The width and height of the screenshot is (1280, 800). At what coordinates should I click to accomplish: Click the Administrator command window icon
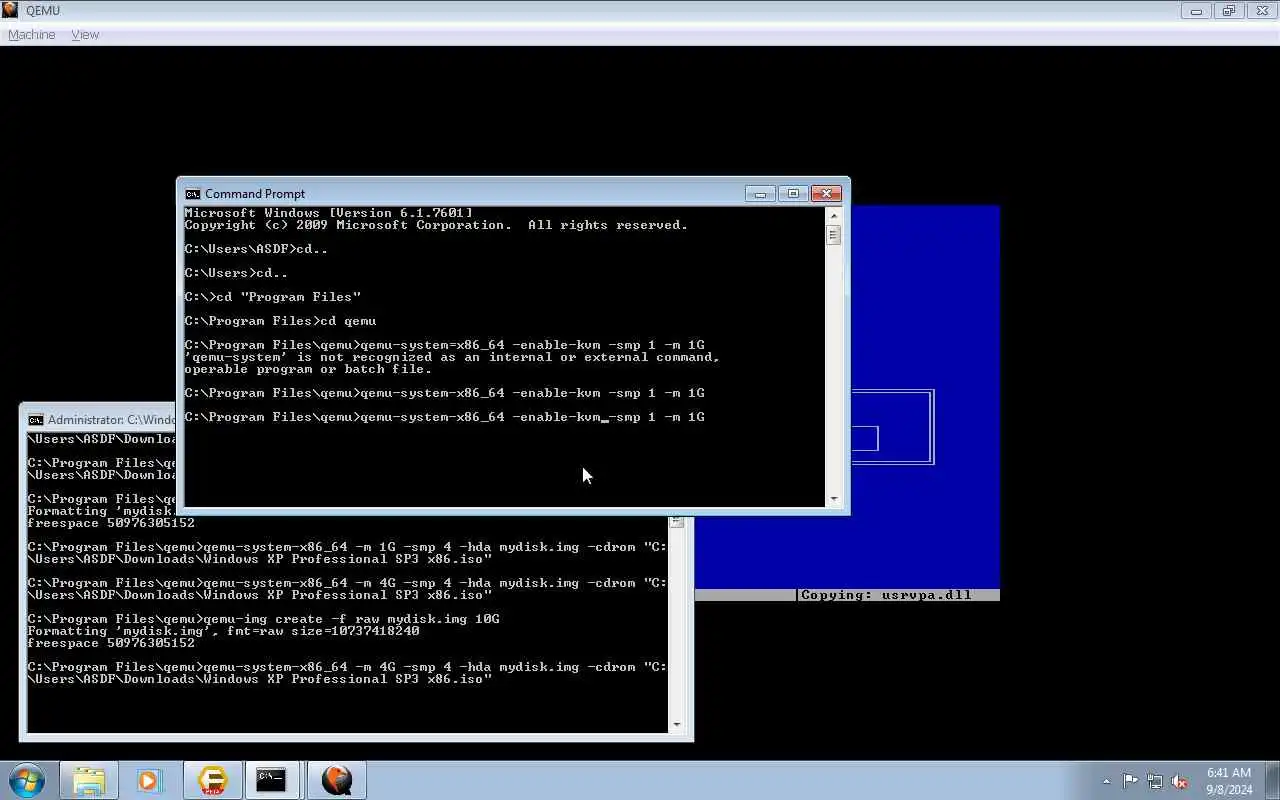pyautogui.click(x=36, y=420)
